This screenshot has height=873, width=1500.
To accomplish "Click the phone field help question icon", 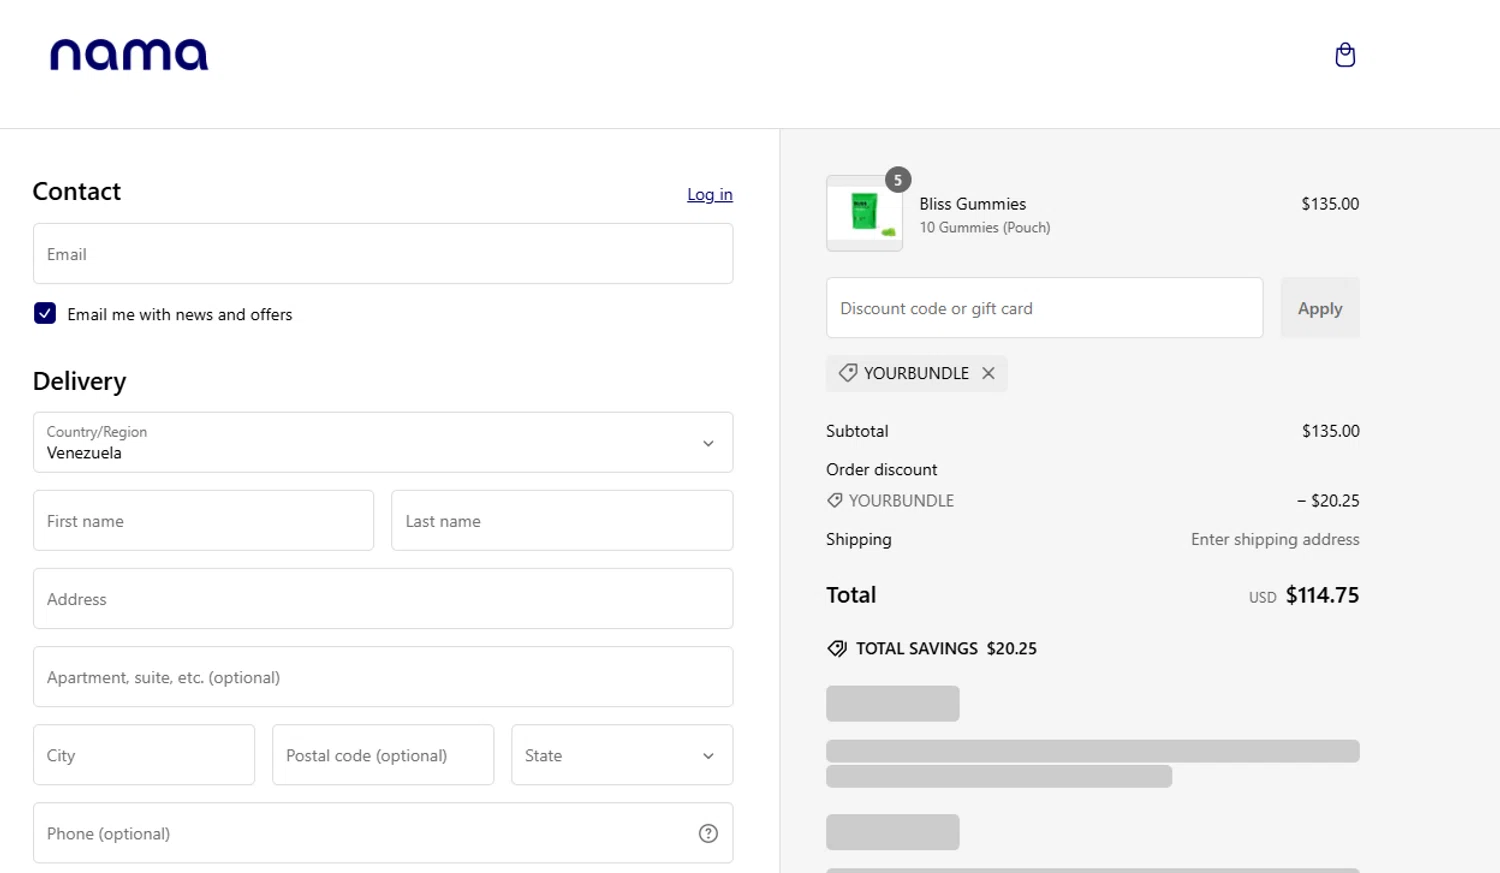I will (708, 833).
